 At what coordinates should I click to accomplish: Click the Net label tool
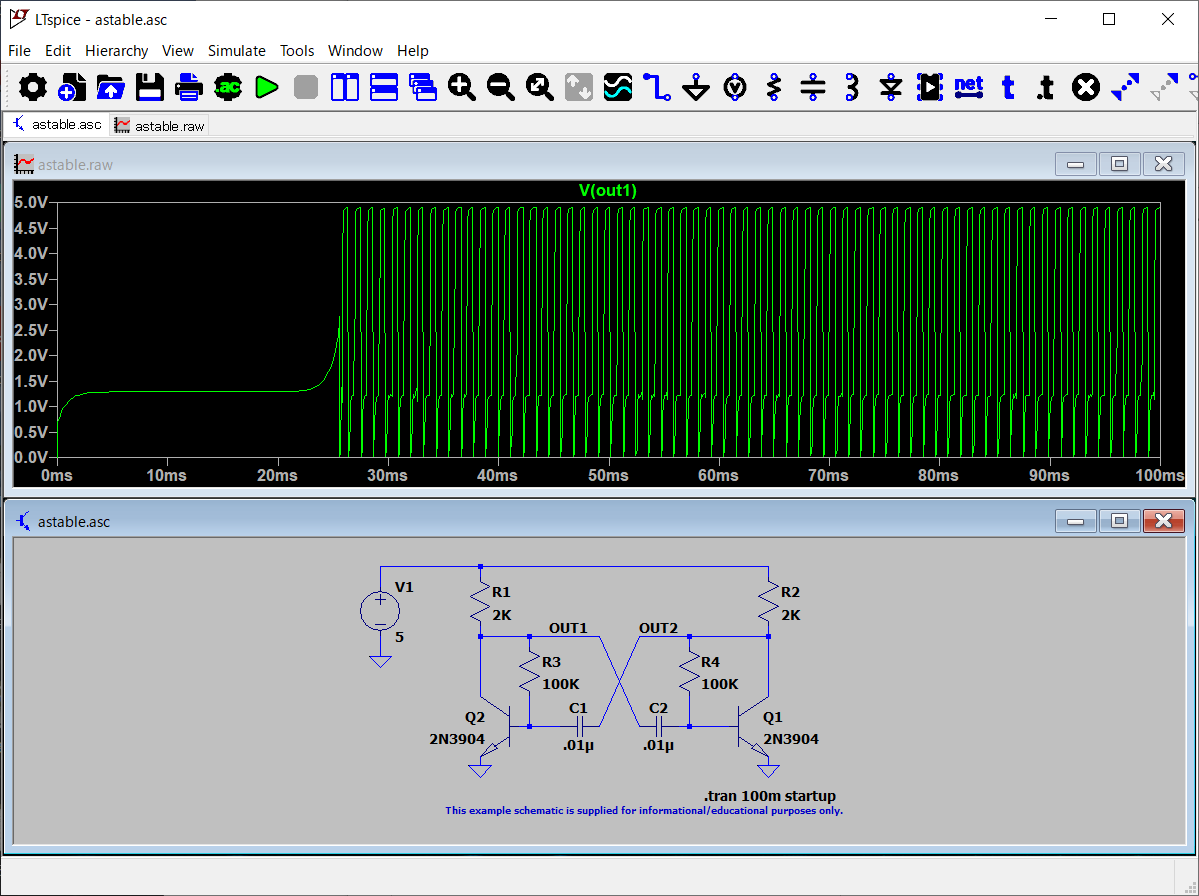tap(968, 87)
